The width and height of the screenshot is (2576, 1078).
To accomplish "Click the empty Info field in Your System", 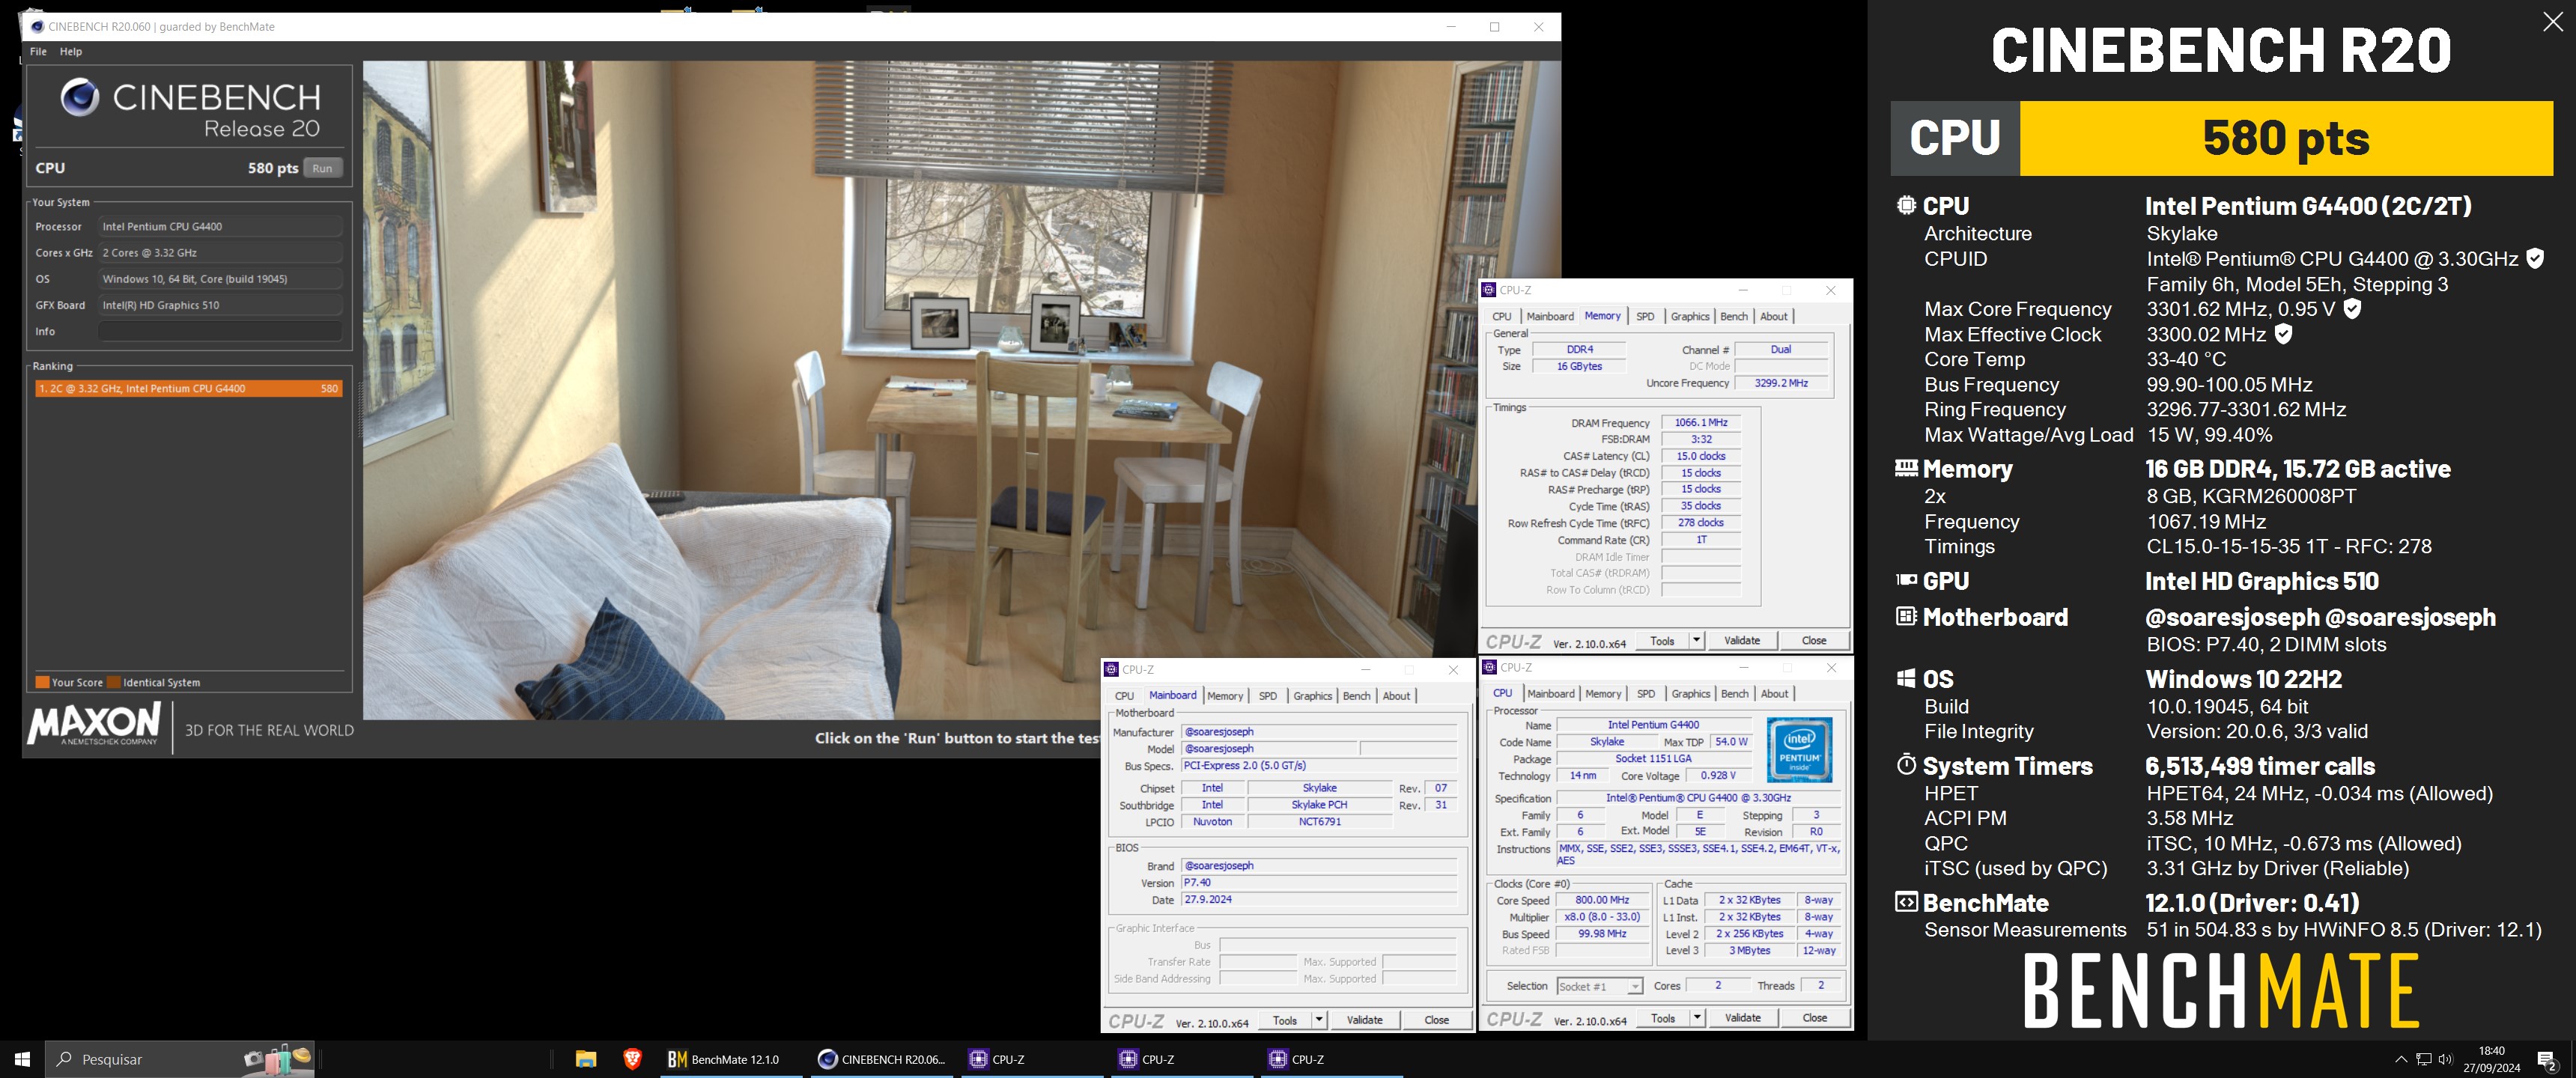I will pyautogui.click(x=220, y=331).
